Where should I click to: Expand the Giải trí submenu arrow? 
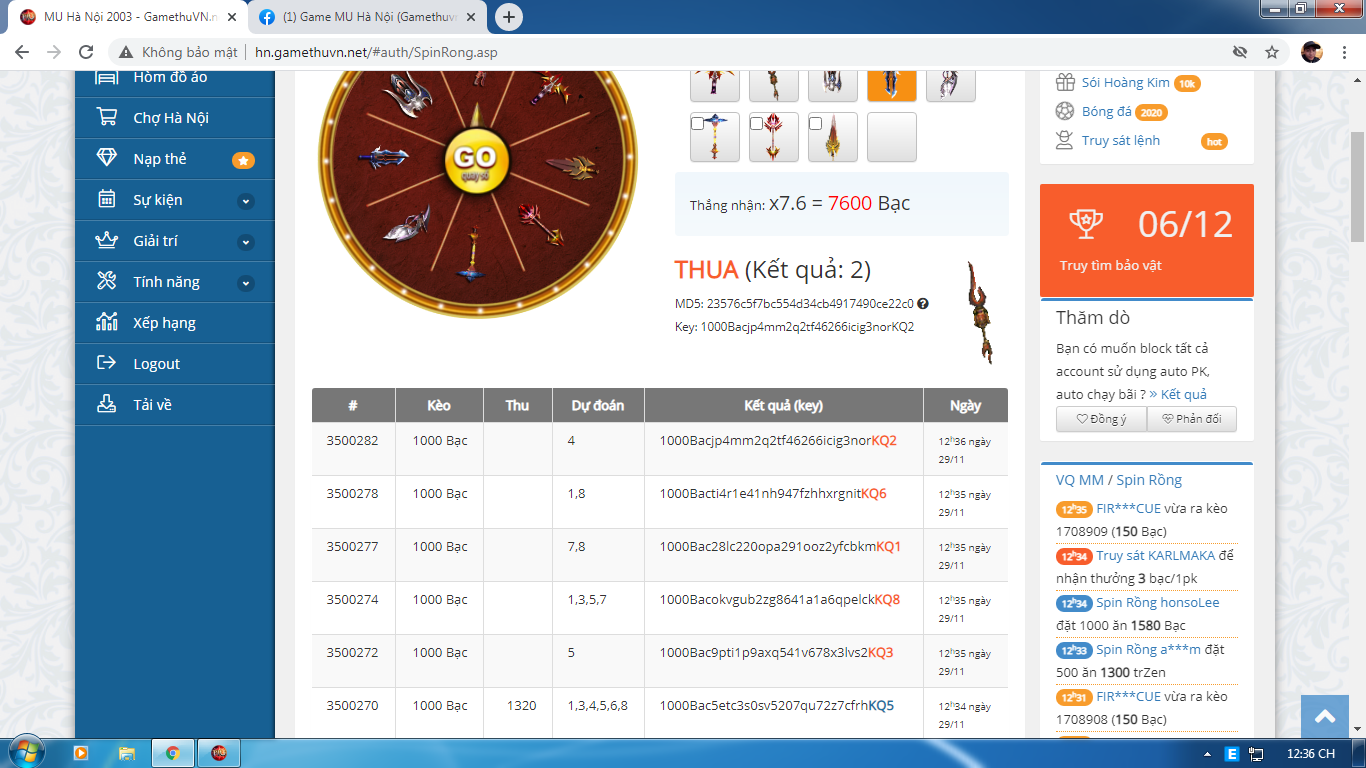click(x=246, y=242)
